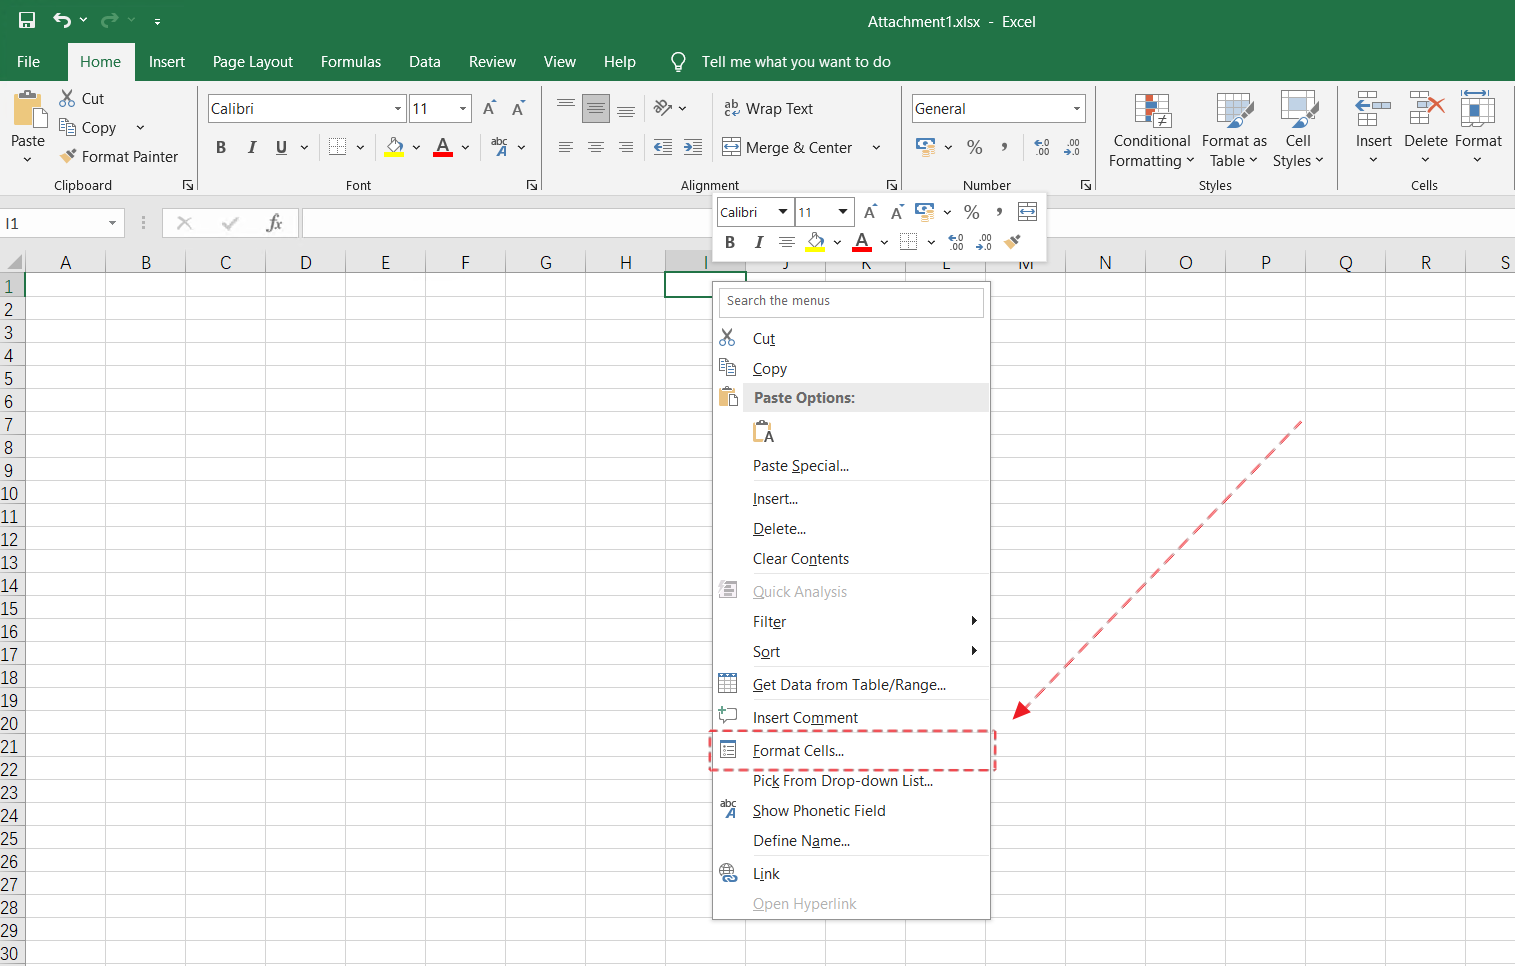
Task: Click mini toolbar Merge & Center icon
Action: tap(1027, 211)
